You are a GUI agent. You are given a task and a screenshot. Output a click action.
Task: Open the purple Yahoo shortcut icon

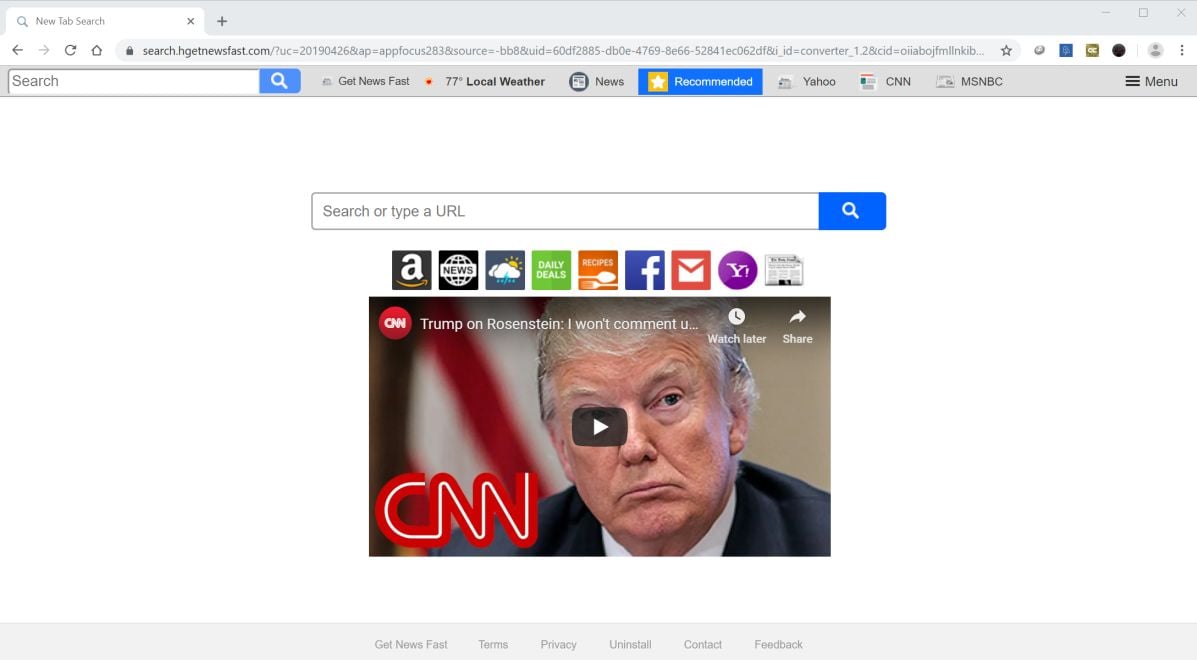tap(737, 270)
